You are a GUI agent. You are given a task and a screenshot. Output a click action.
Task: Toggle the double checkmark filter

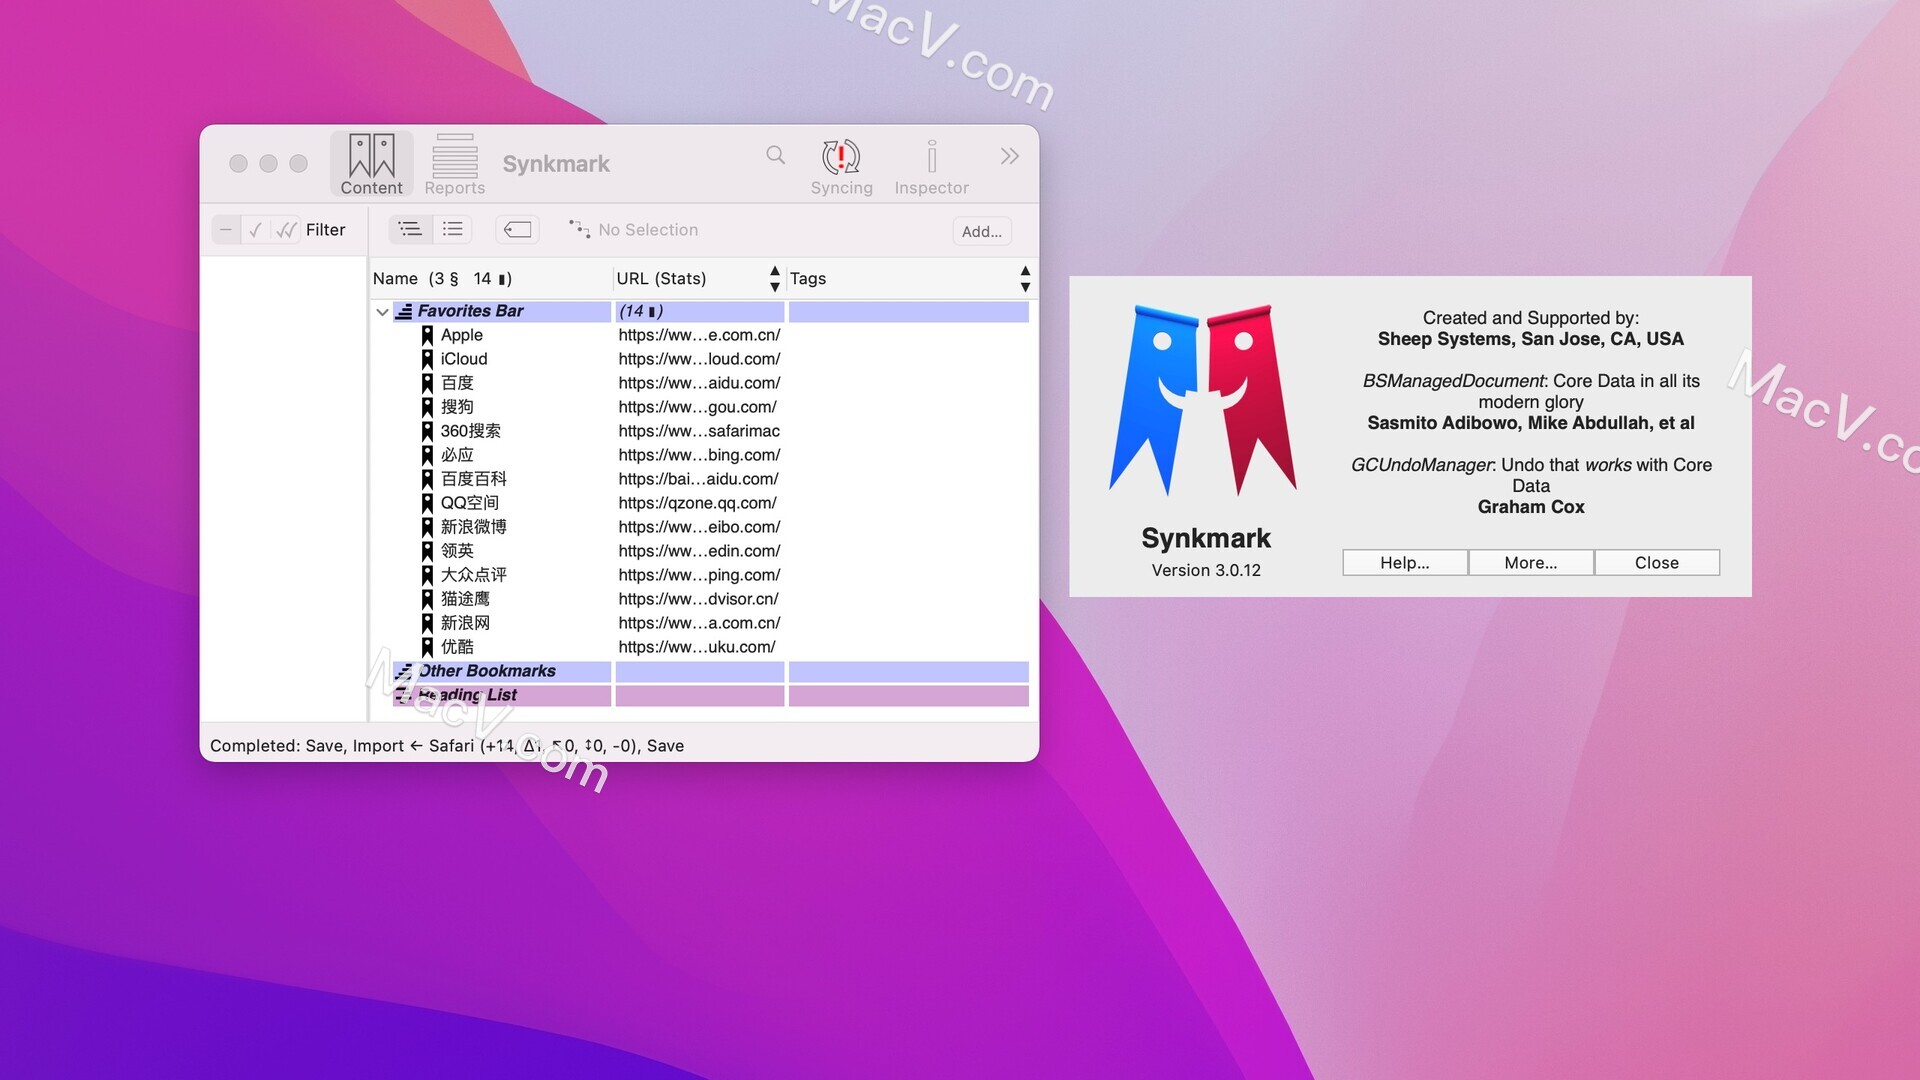tap(286, 230)
